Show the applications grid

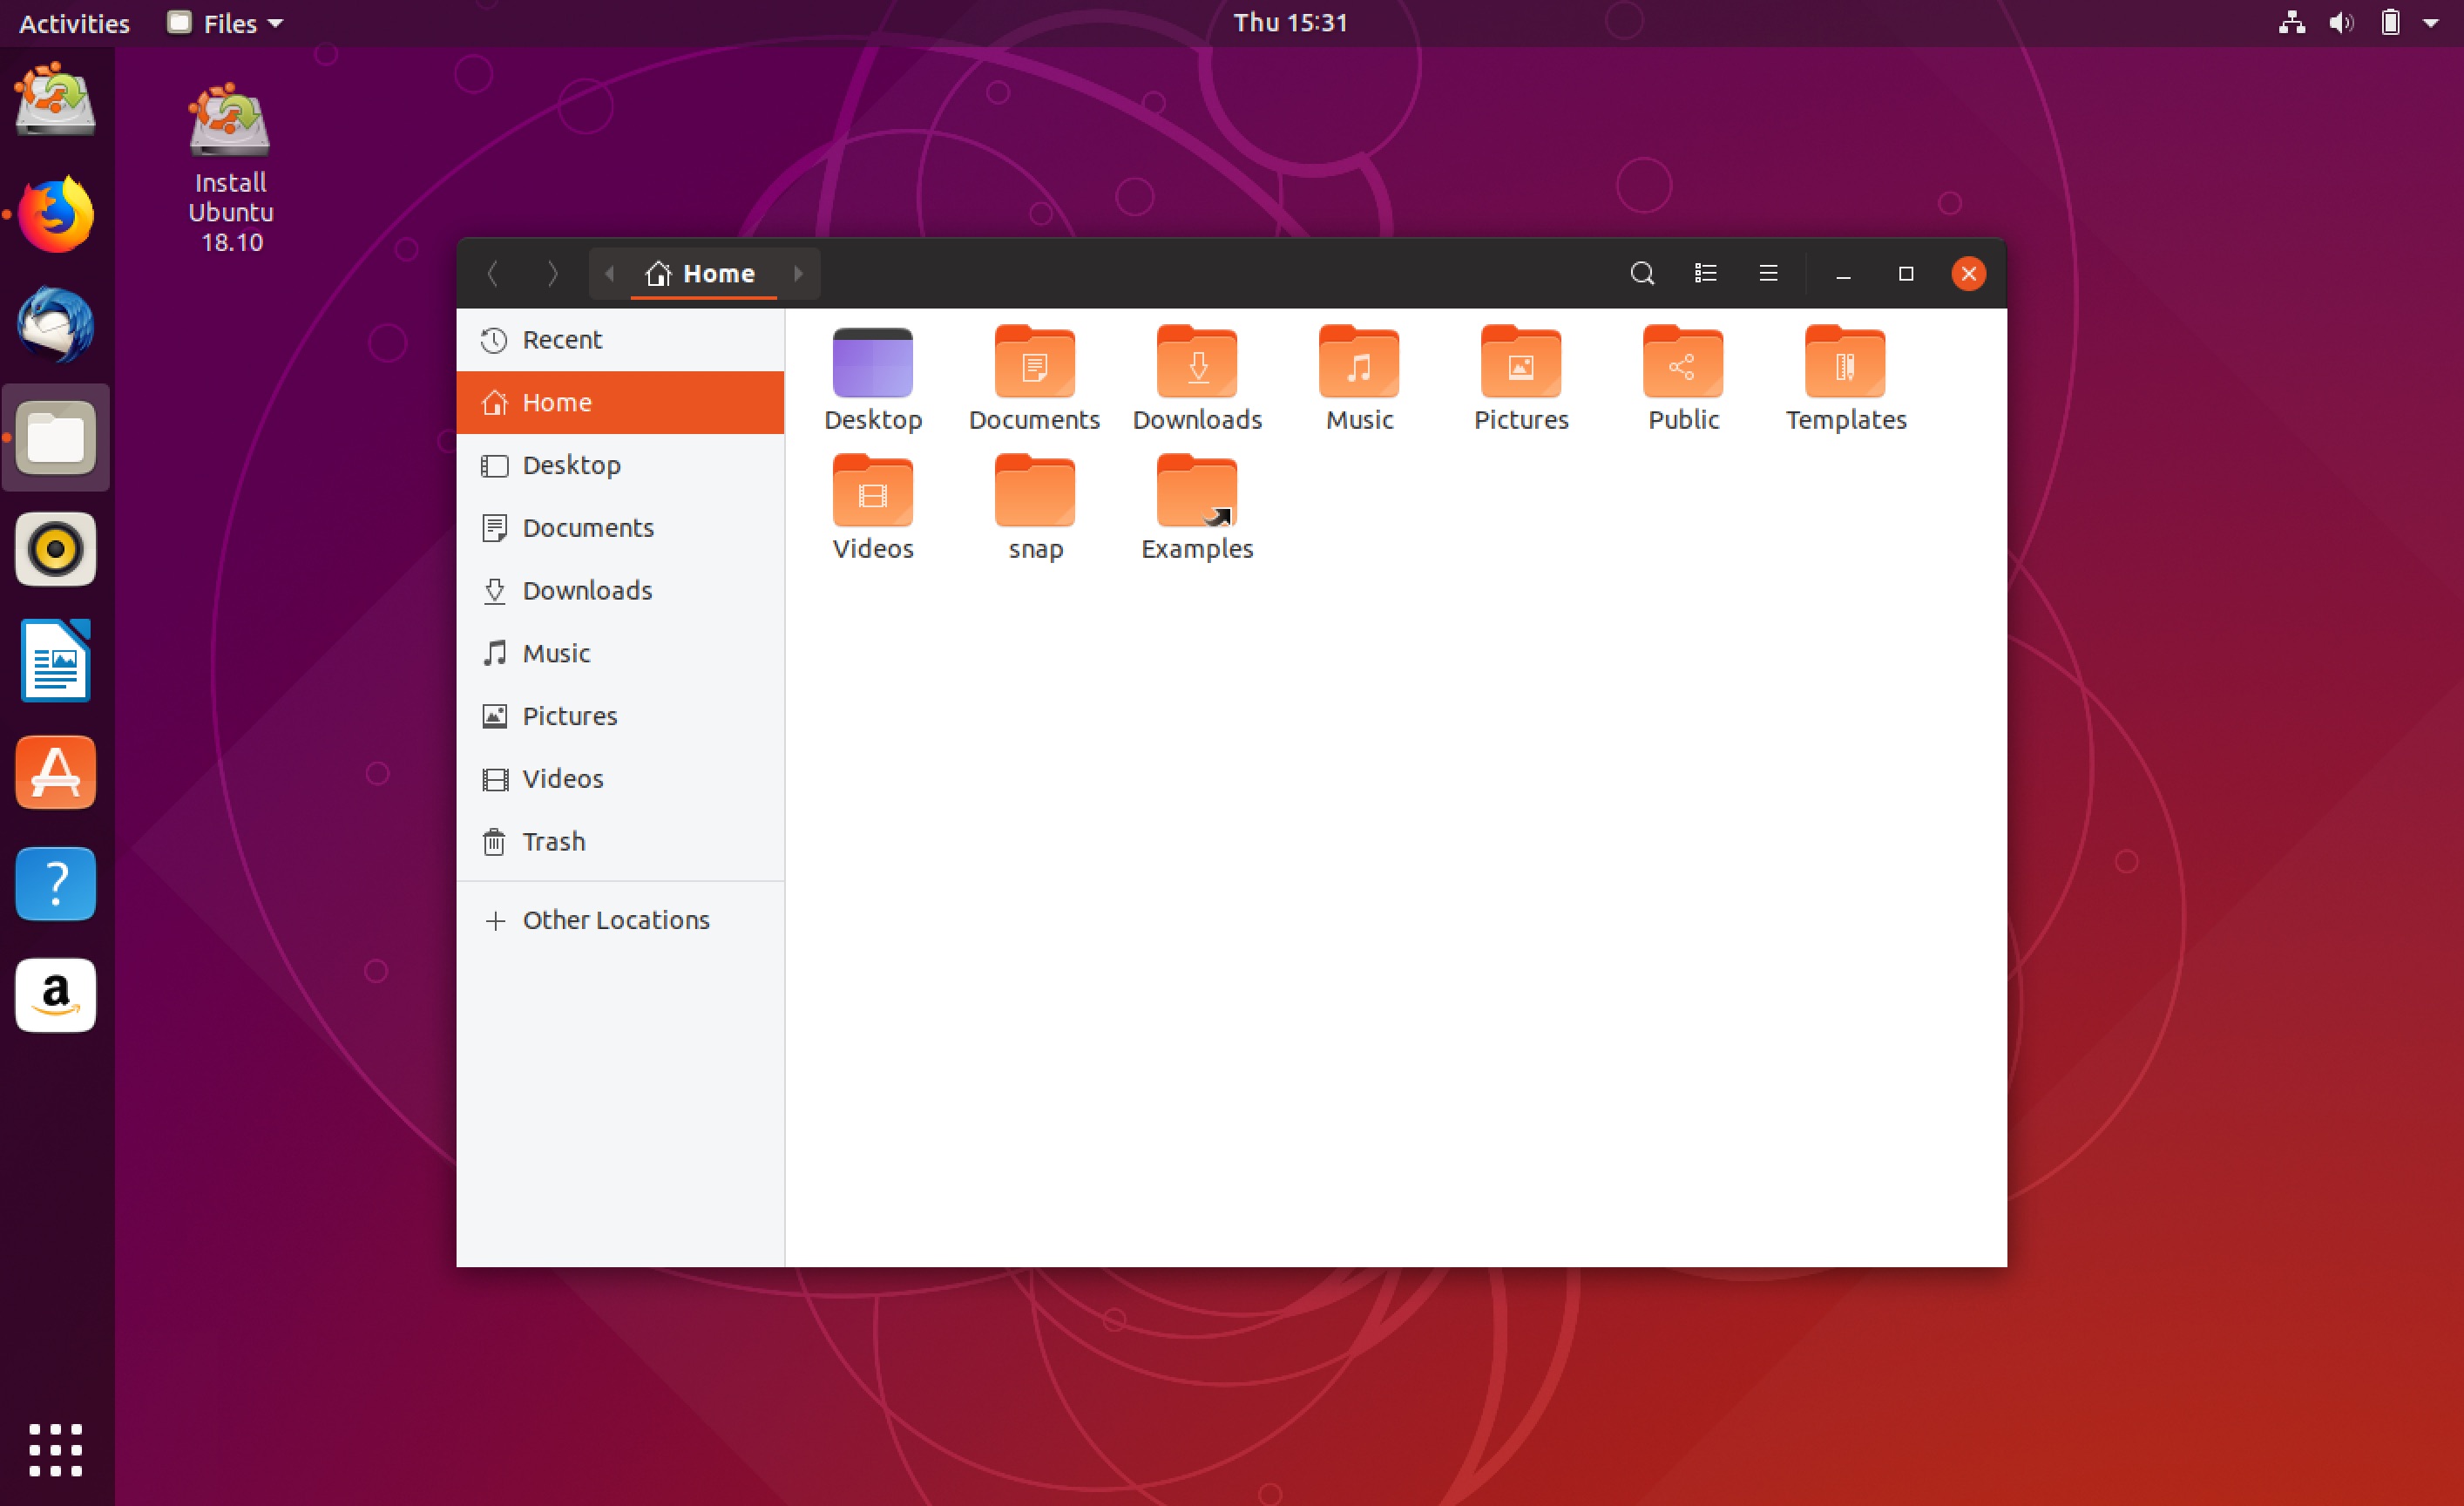point(55,1450)
